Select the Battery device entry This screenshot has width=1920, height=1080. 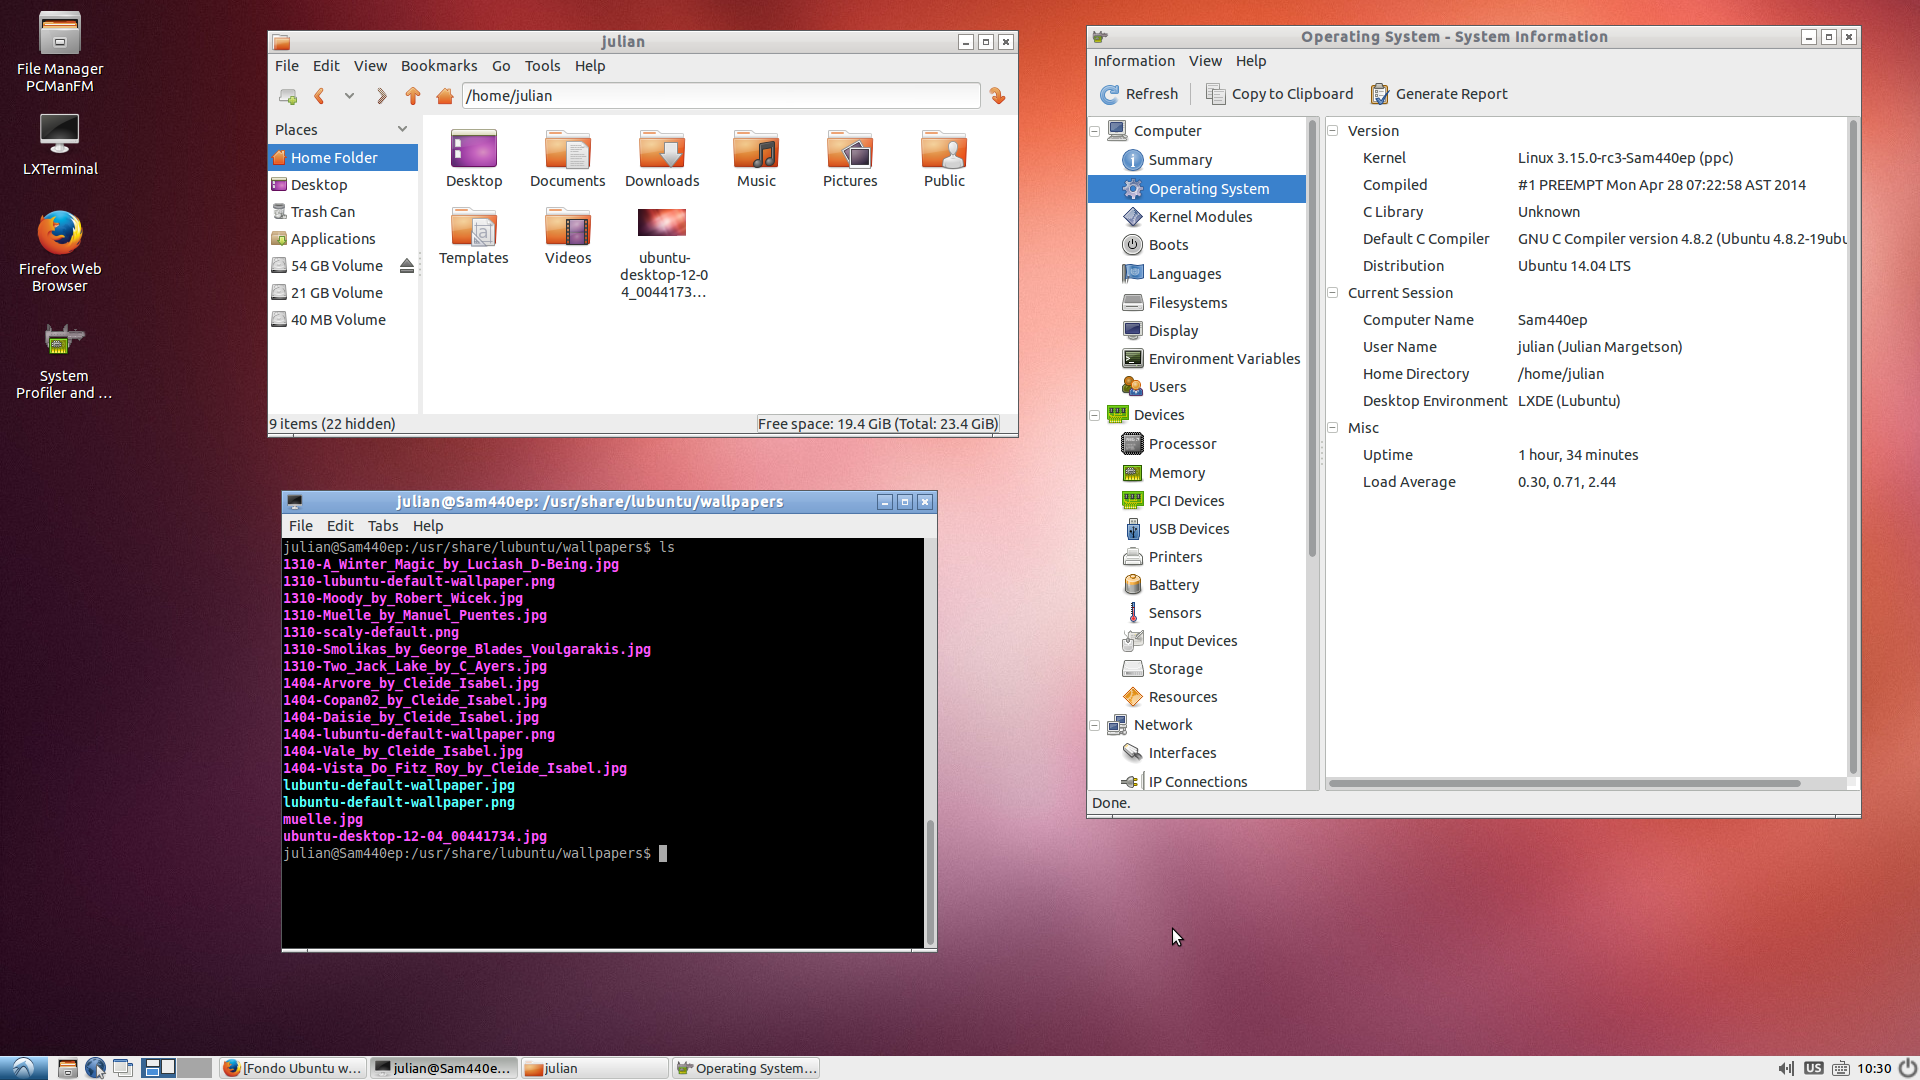[1173, 585]
